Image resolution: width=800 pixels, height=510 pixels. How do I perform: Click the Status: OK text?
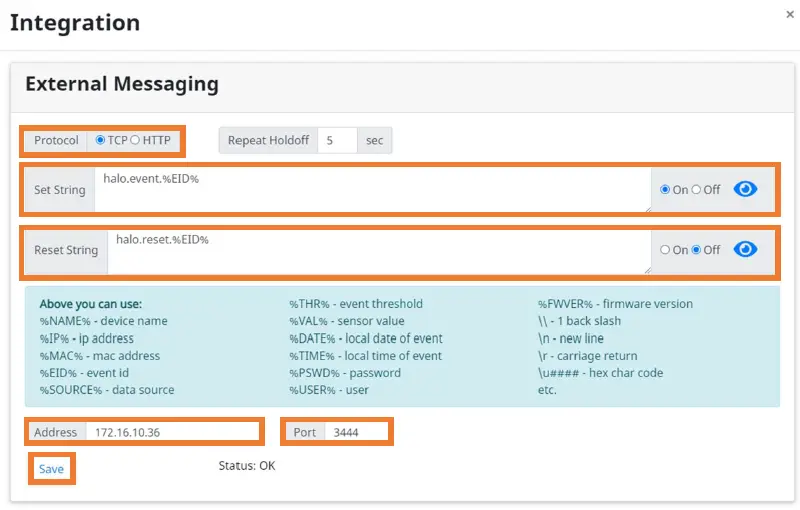[x=246, y=466]
